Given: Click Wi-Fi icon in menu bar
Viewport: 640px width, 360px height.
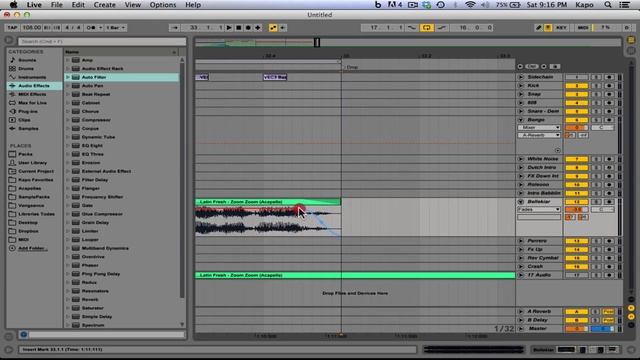Looking at the screenshot, I should (470, 5).
